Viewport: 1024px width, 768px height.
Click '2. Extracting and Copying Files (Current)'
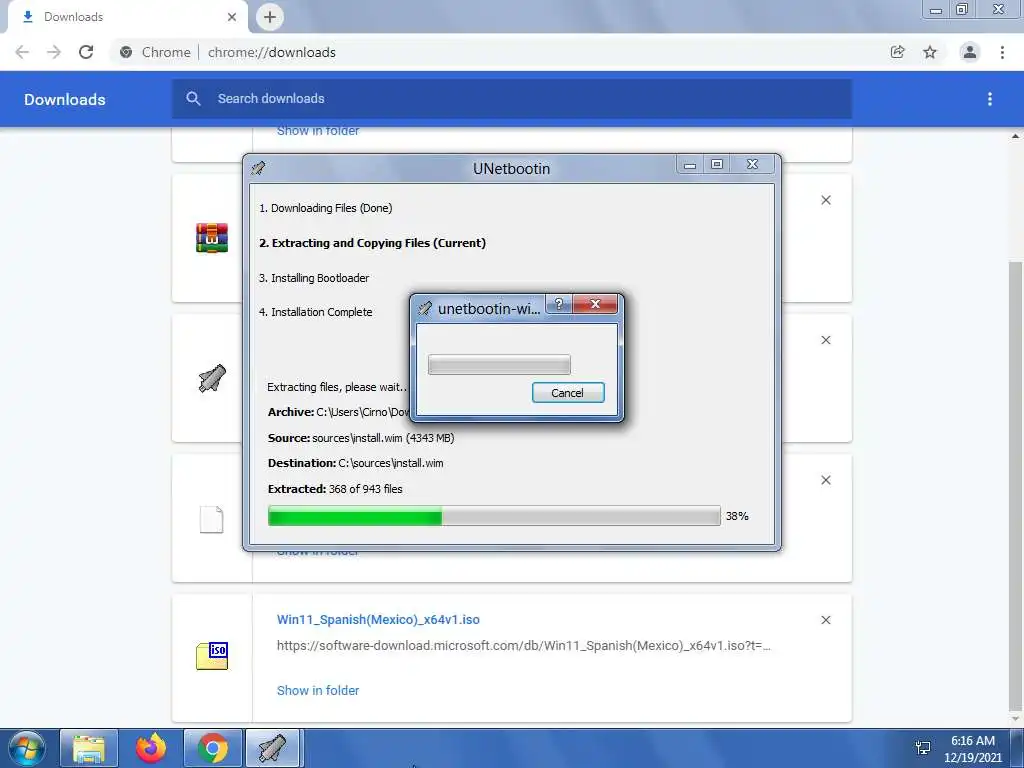[372, 243]
